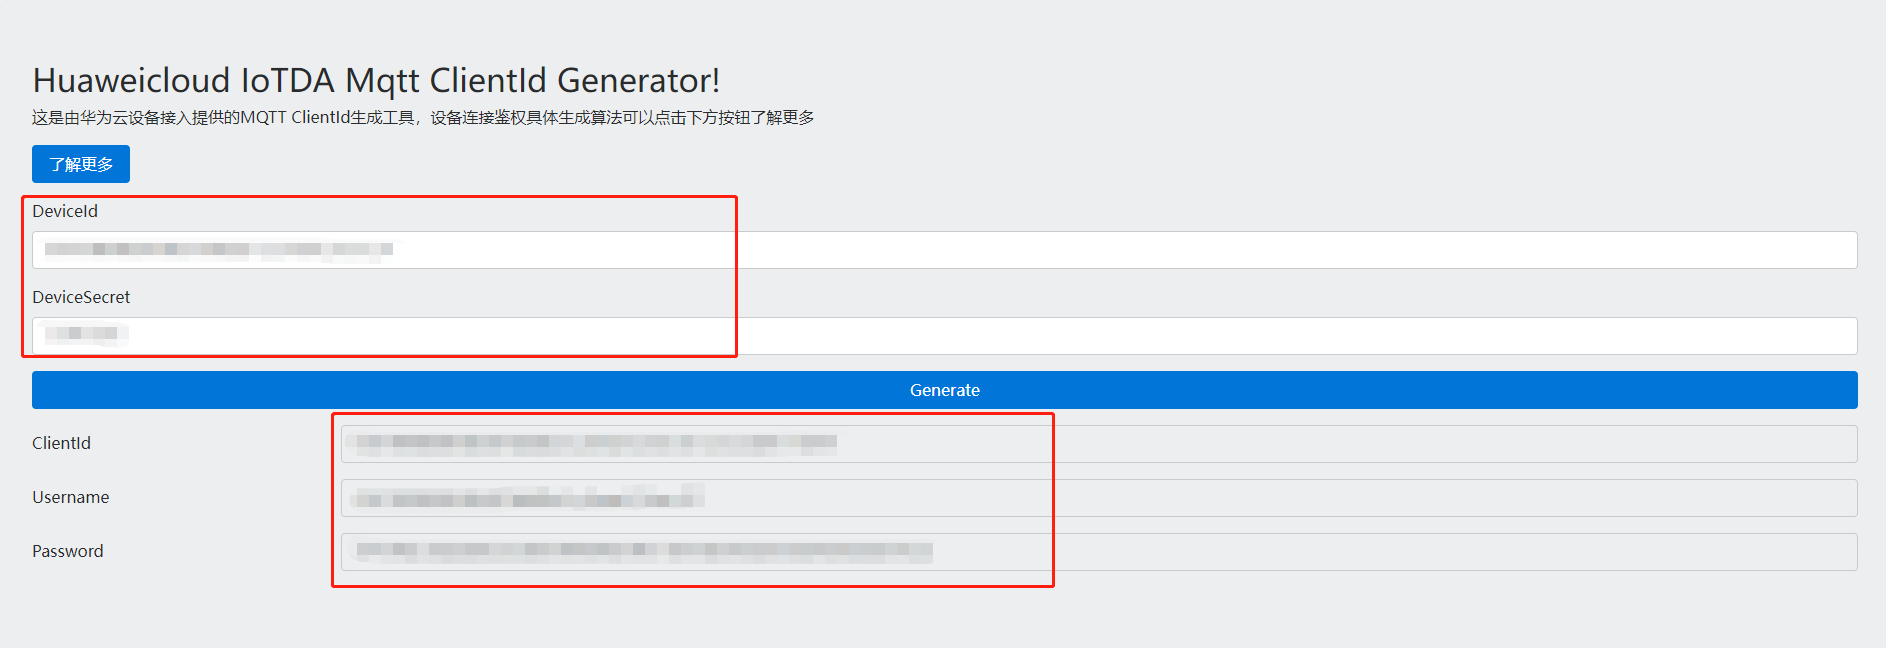Click the blue Generate button
The image size is (1886, 648).
pyautogui.click(x=945, y=390)
